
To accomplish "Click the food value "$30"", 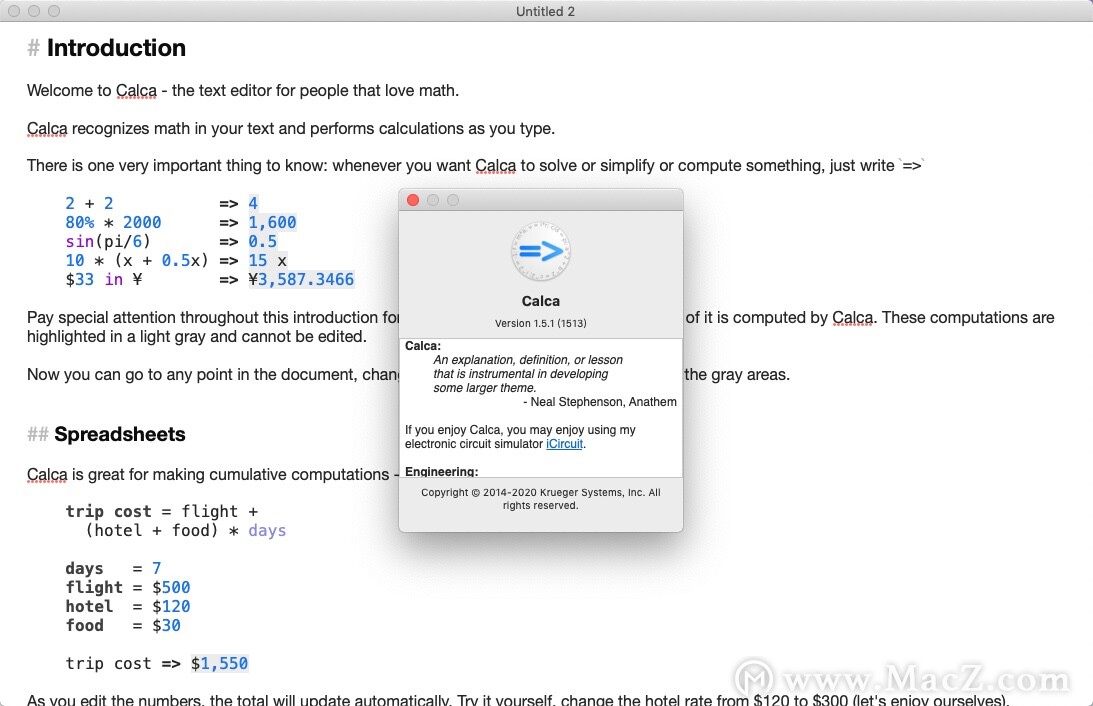I will [x=166, y=626].
